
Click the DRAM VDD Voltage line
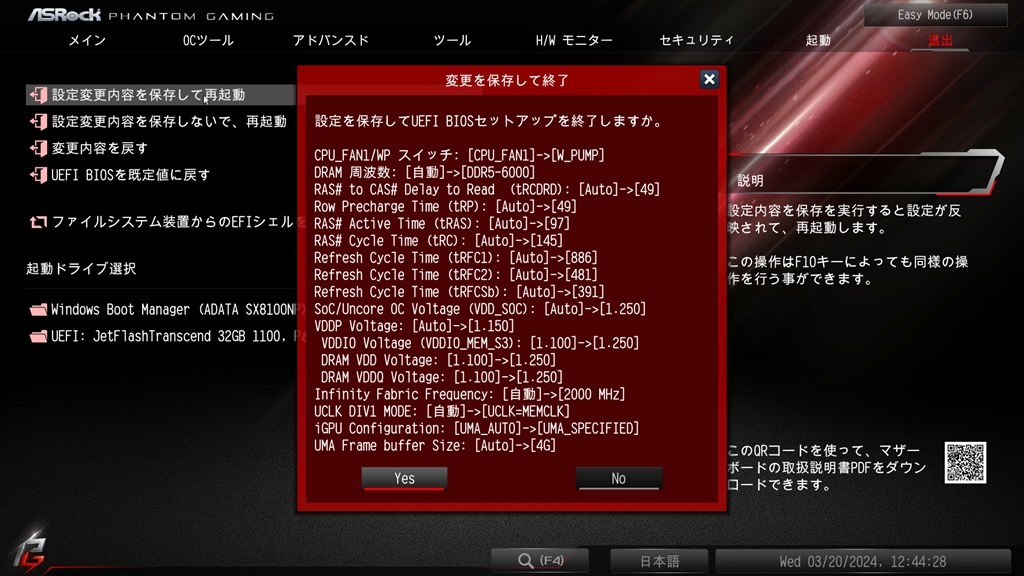pos(438,360)
